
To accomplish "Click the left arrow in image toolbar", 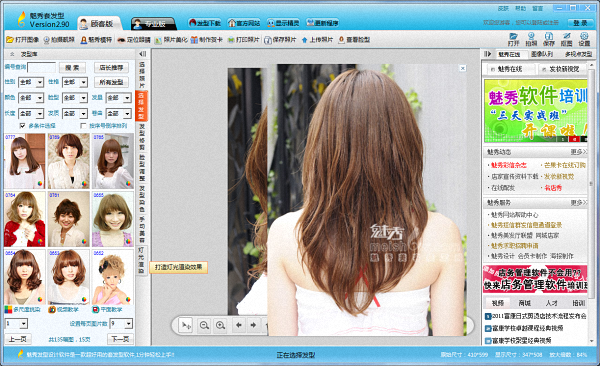I will click(x=239, y=325).
